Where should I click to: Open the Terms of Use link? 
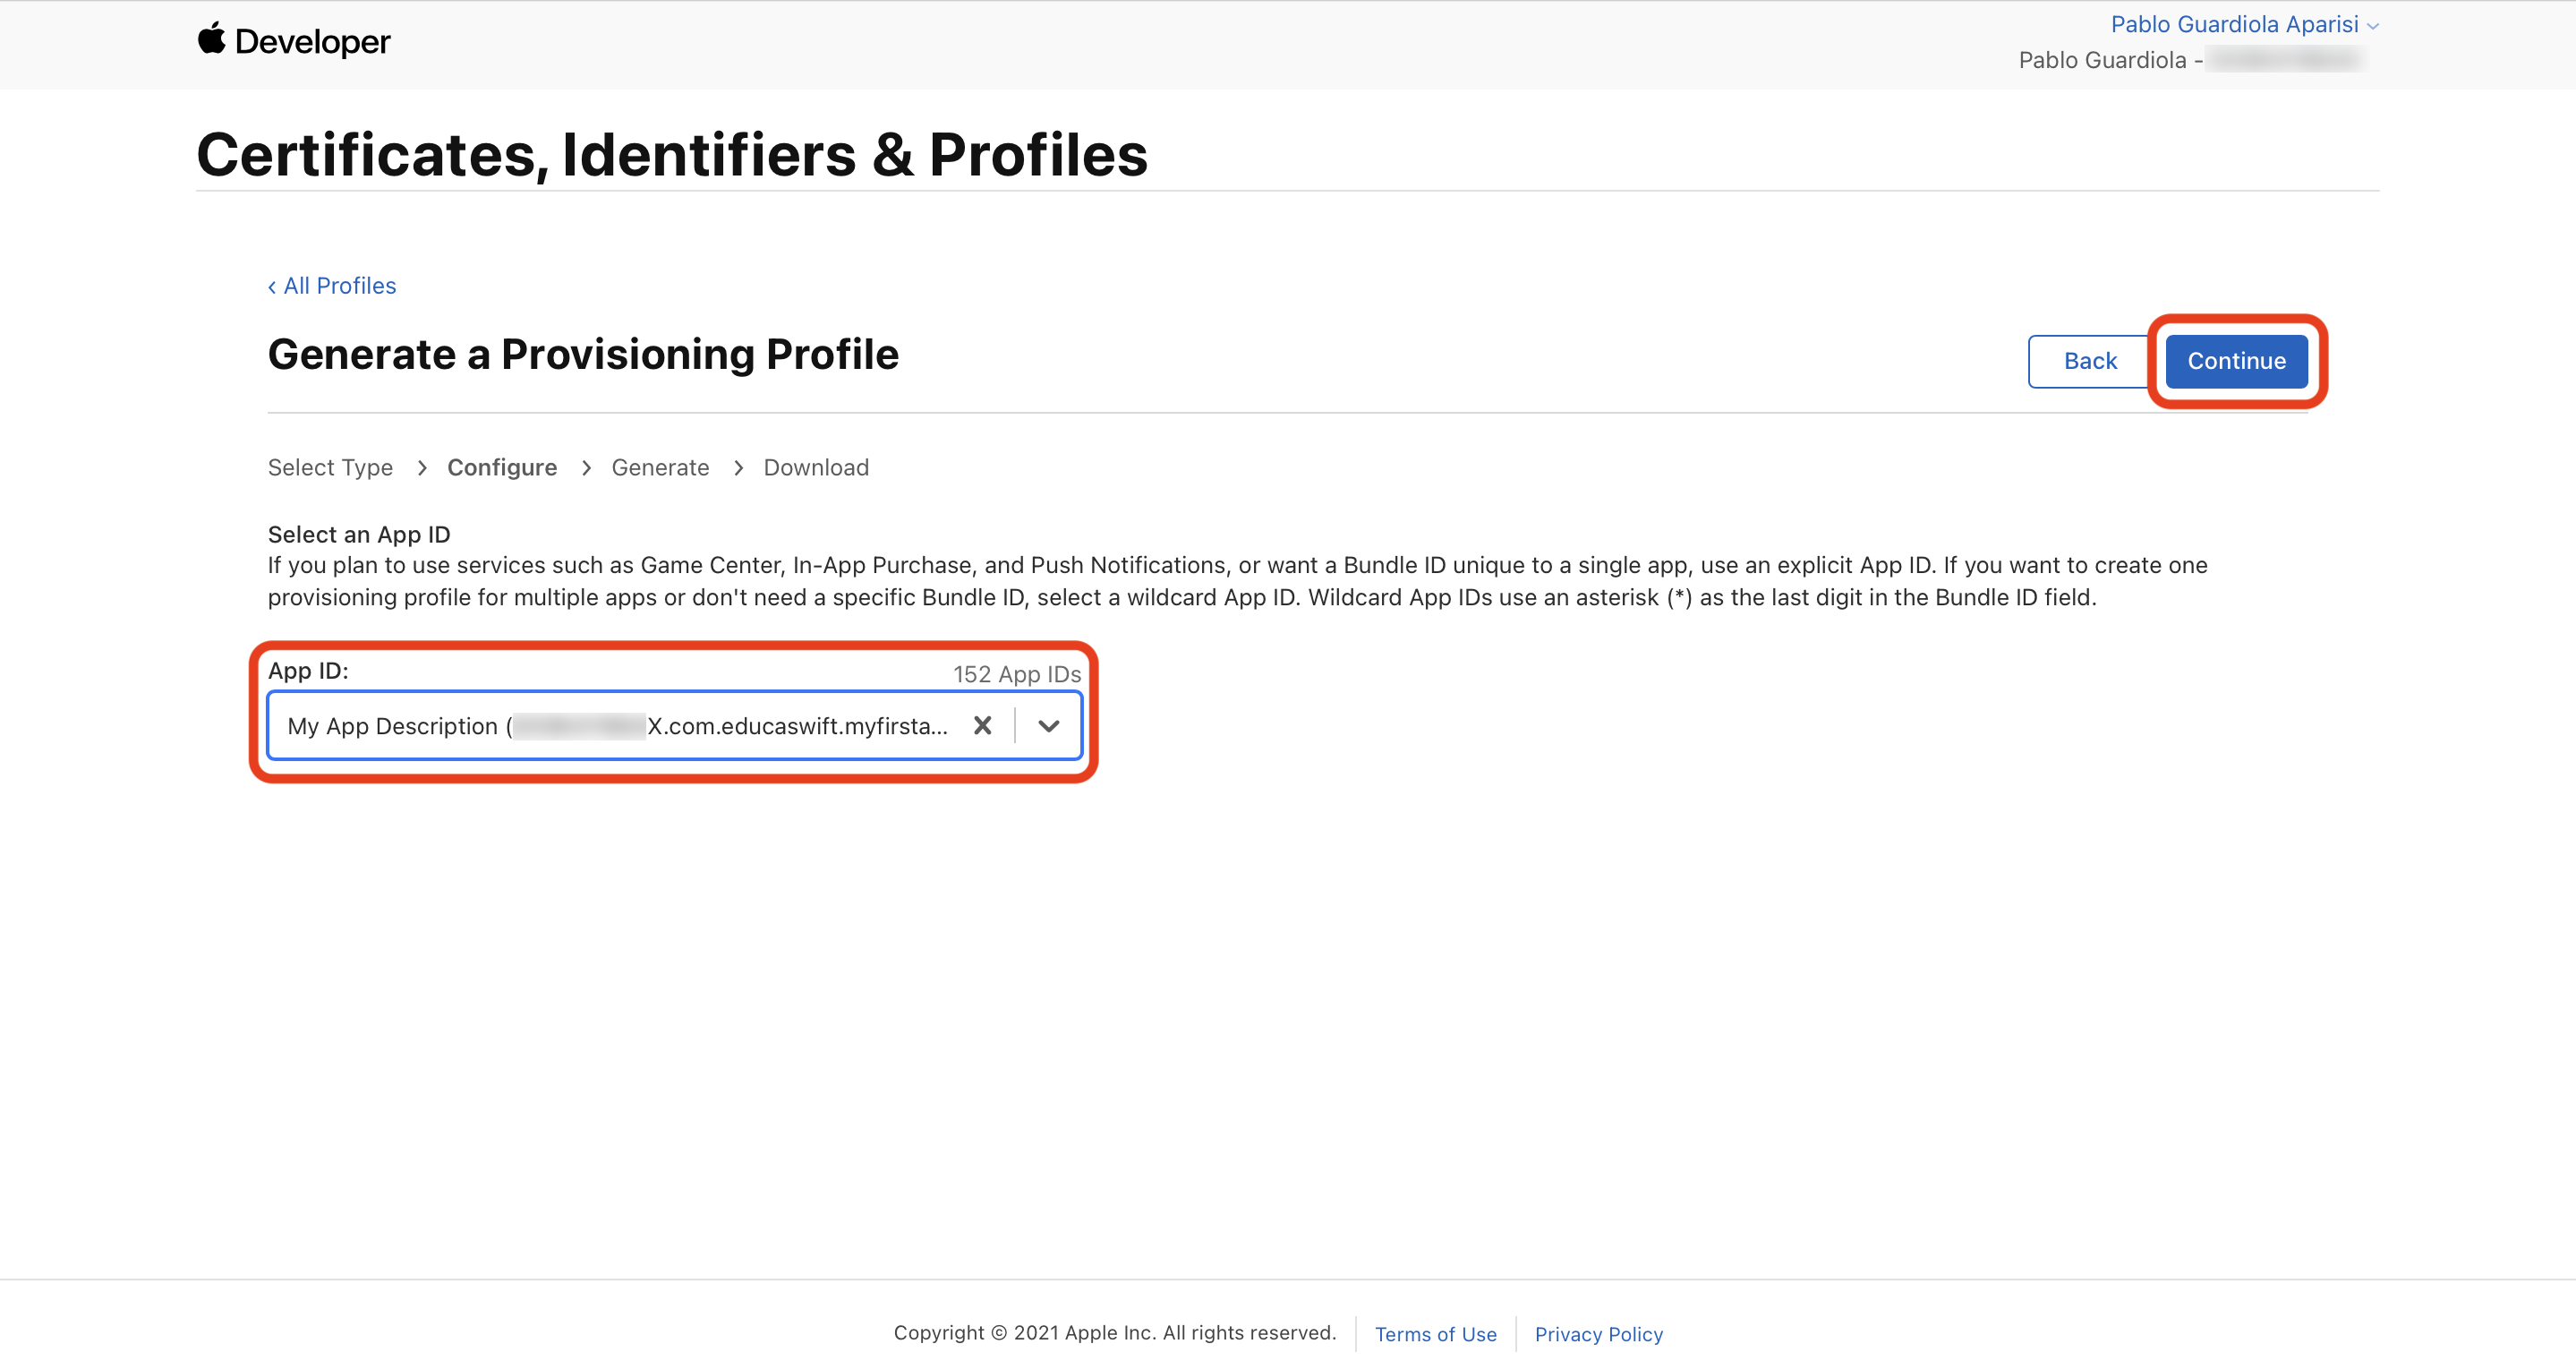(x=1435, y=1334)
